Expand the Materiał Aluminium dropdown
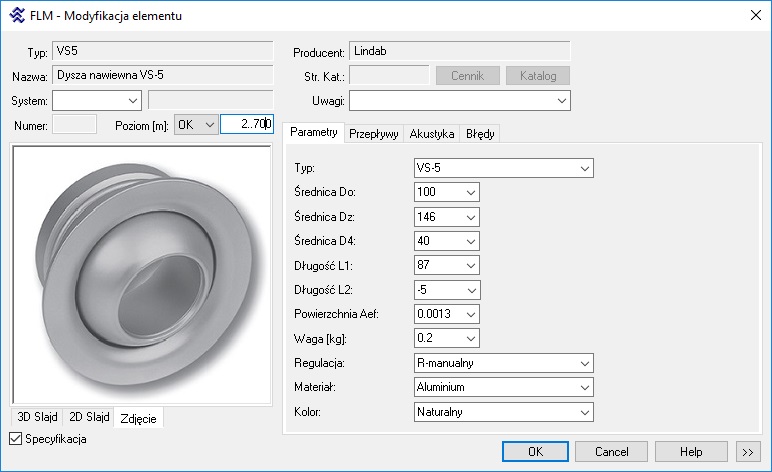The image size is (772, 472). point(504,387)
